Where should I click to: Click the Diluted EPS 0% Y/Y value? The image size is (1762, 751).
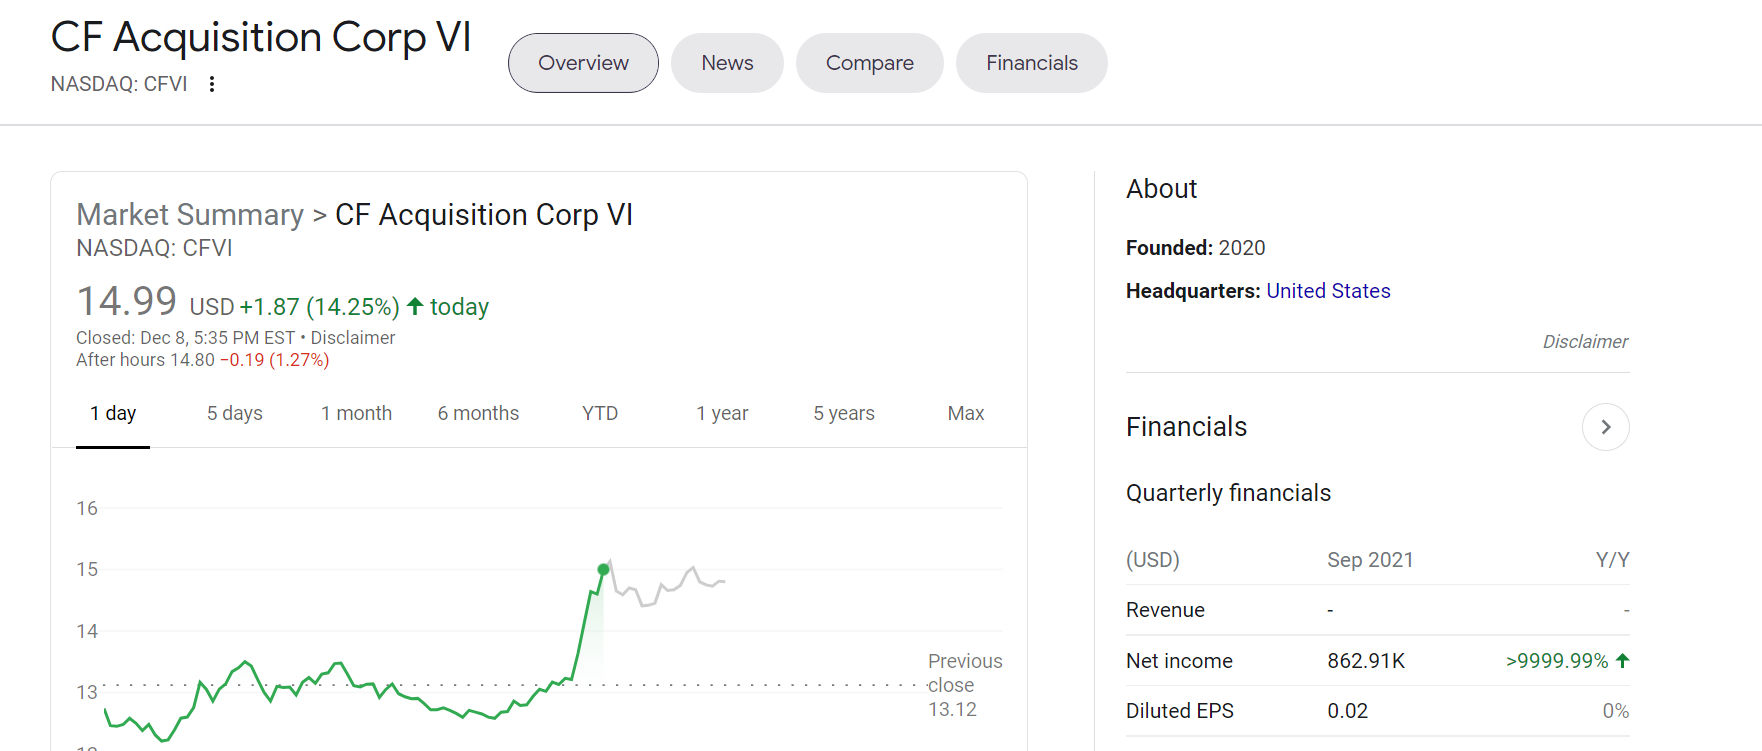[1616, 711]
